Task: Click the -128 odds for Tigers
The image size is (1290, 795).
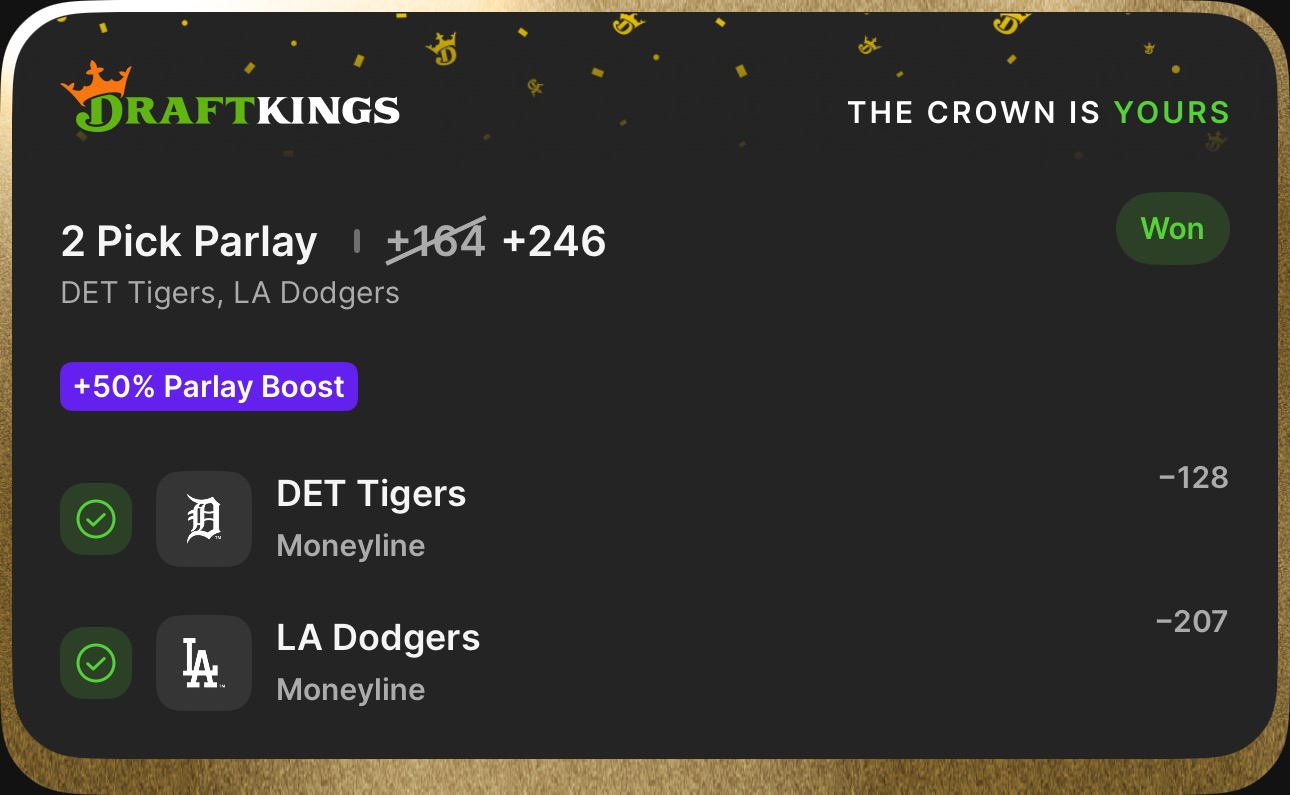Action: pos(1193,478)
